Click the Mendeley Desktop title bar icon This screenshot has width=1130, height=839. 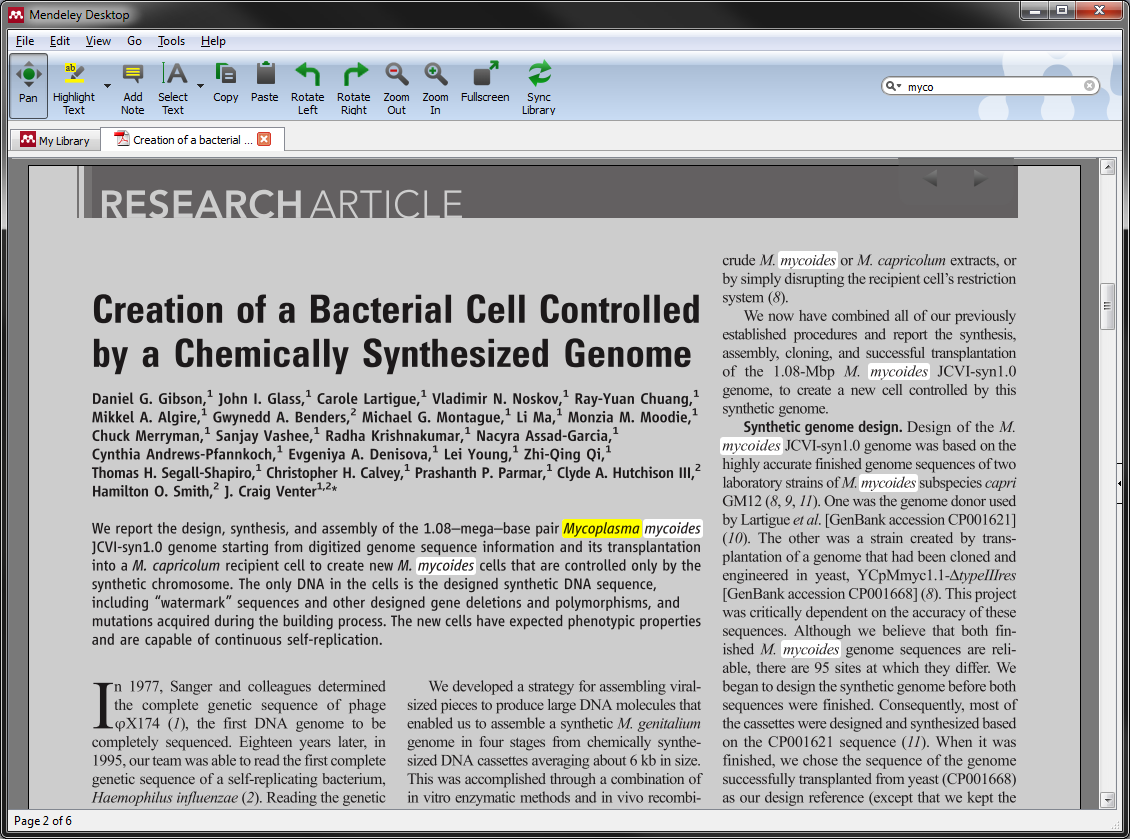(16, 14)
